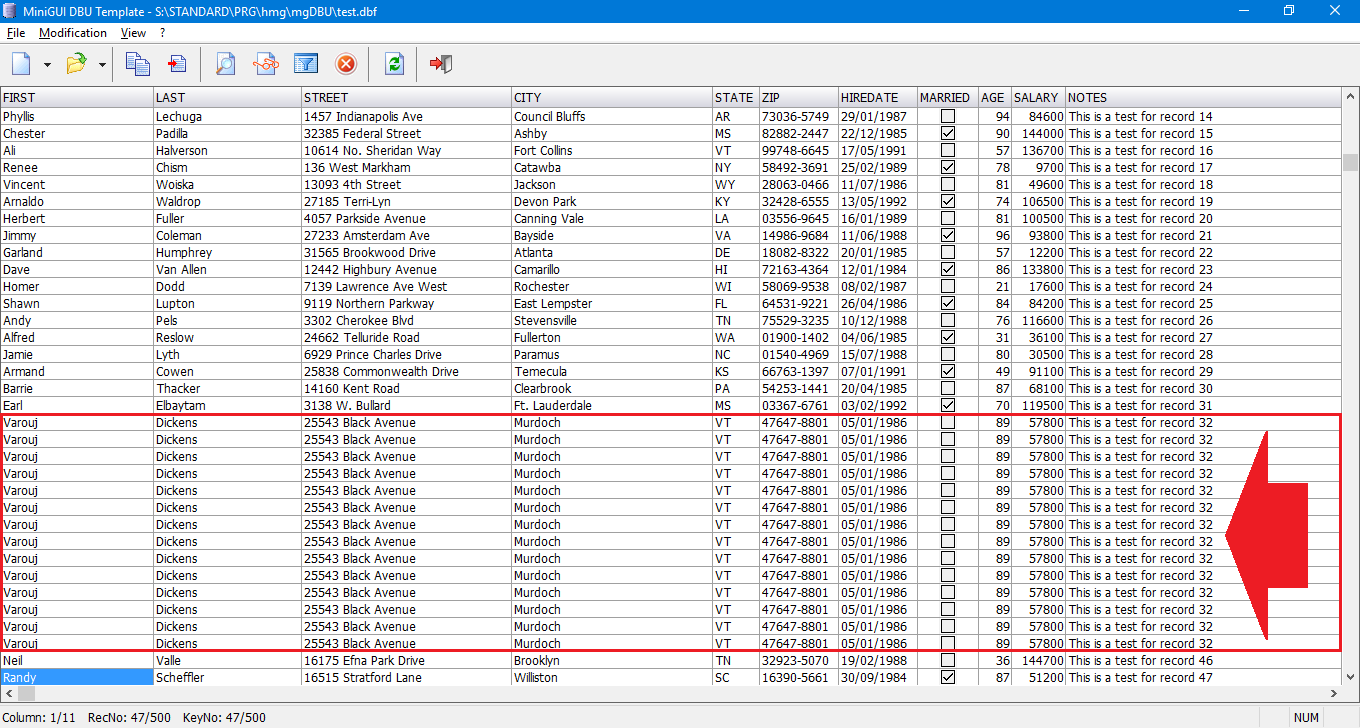This screenshot has width=1360, height=728.
Task: Click the document with red arrow icon
Action: pos(177,65)
